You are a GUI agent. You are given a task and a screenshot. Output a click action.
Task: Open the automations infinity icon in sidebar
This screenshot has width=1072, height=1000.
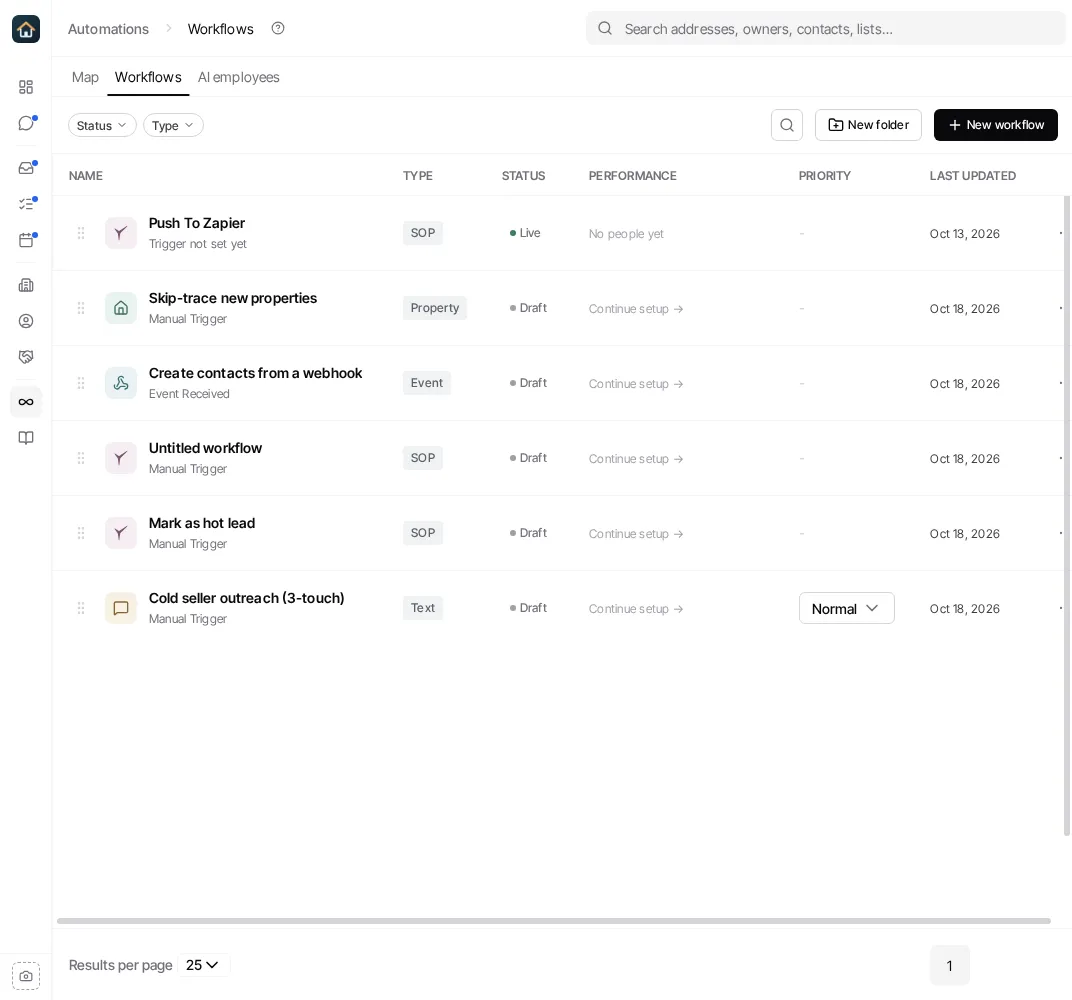click(x=26, y=402)
